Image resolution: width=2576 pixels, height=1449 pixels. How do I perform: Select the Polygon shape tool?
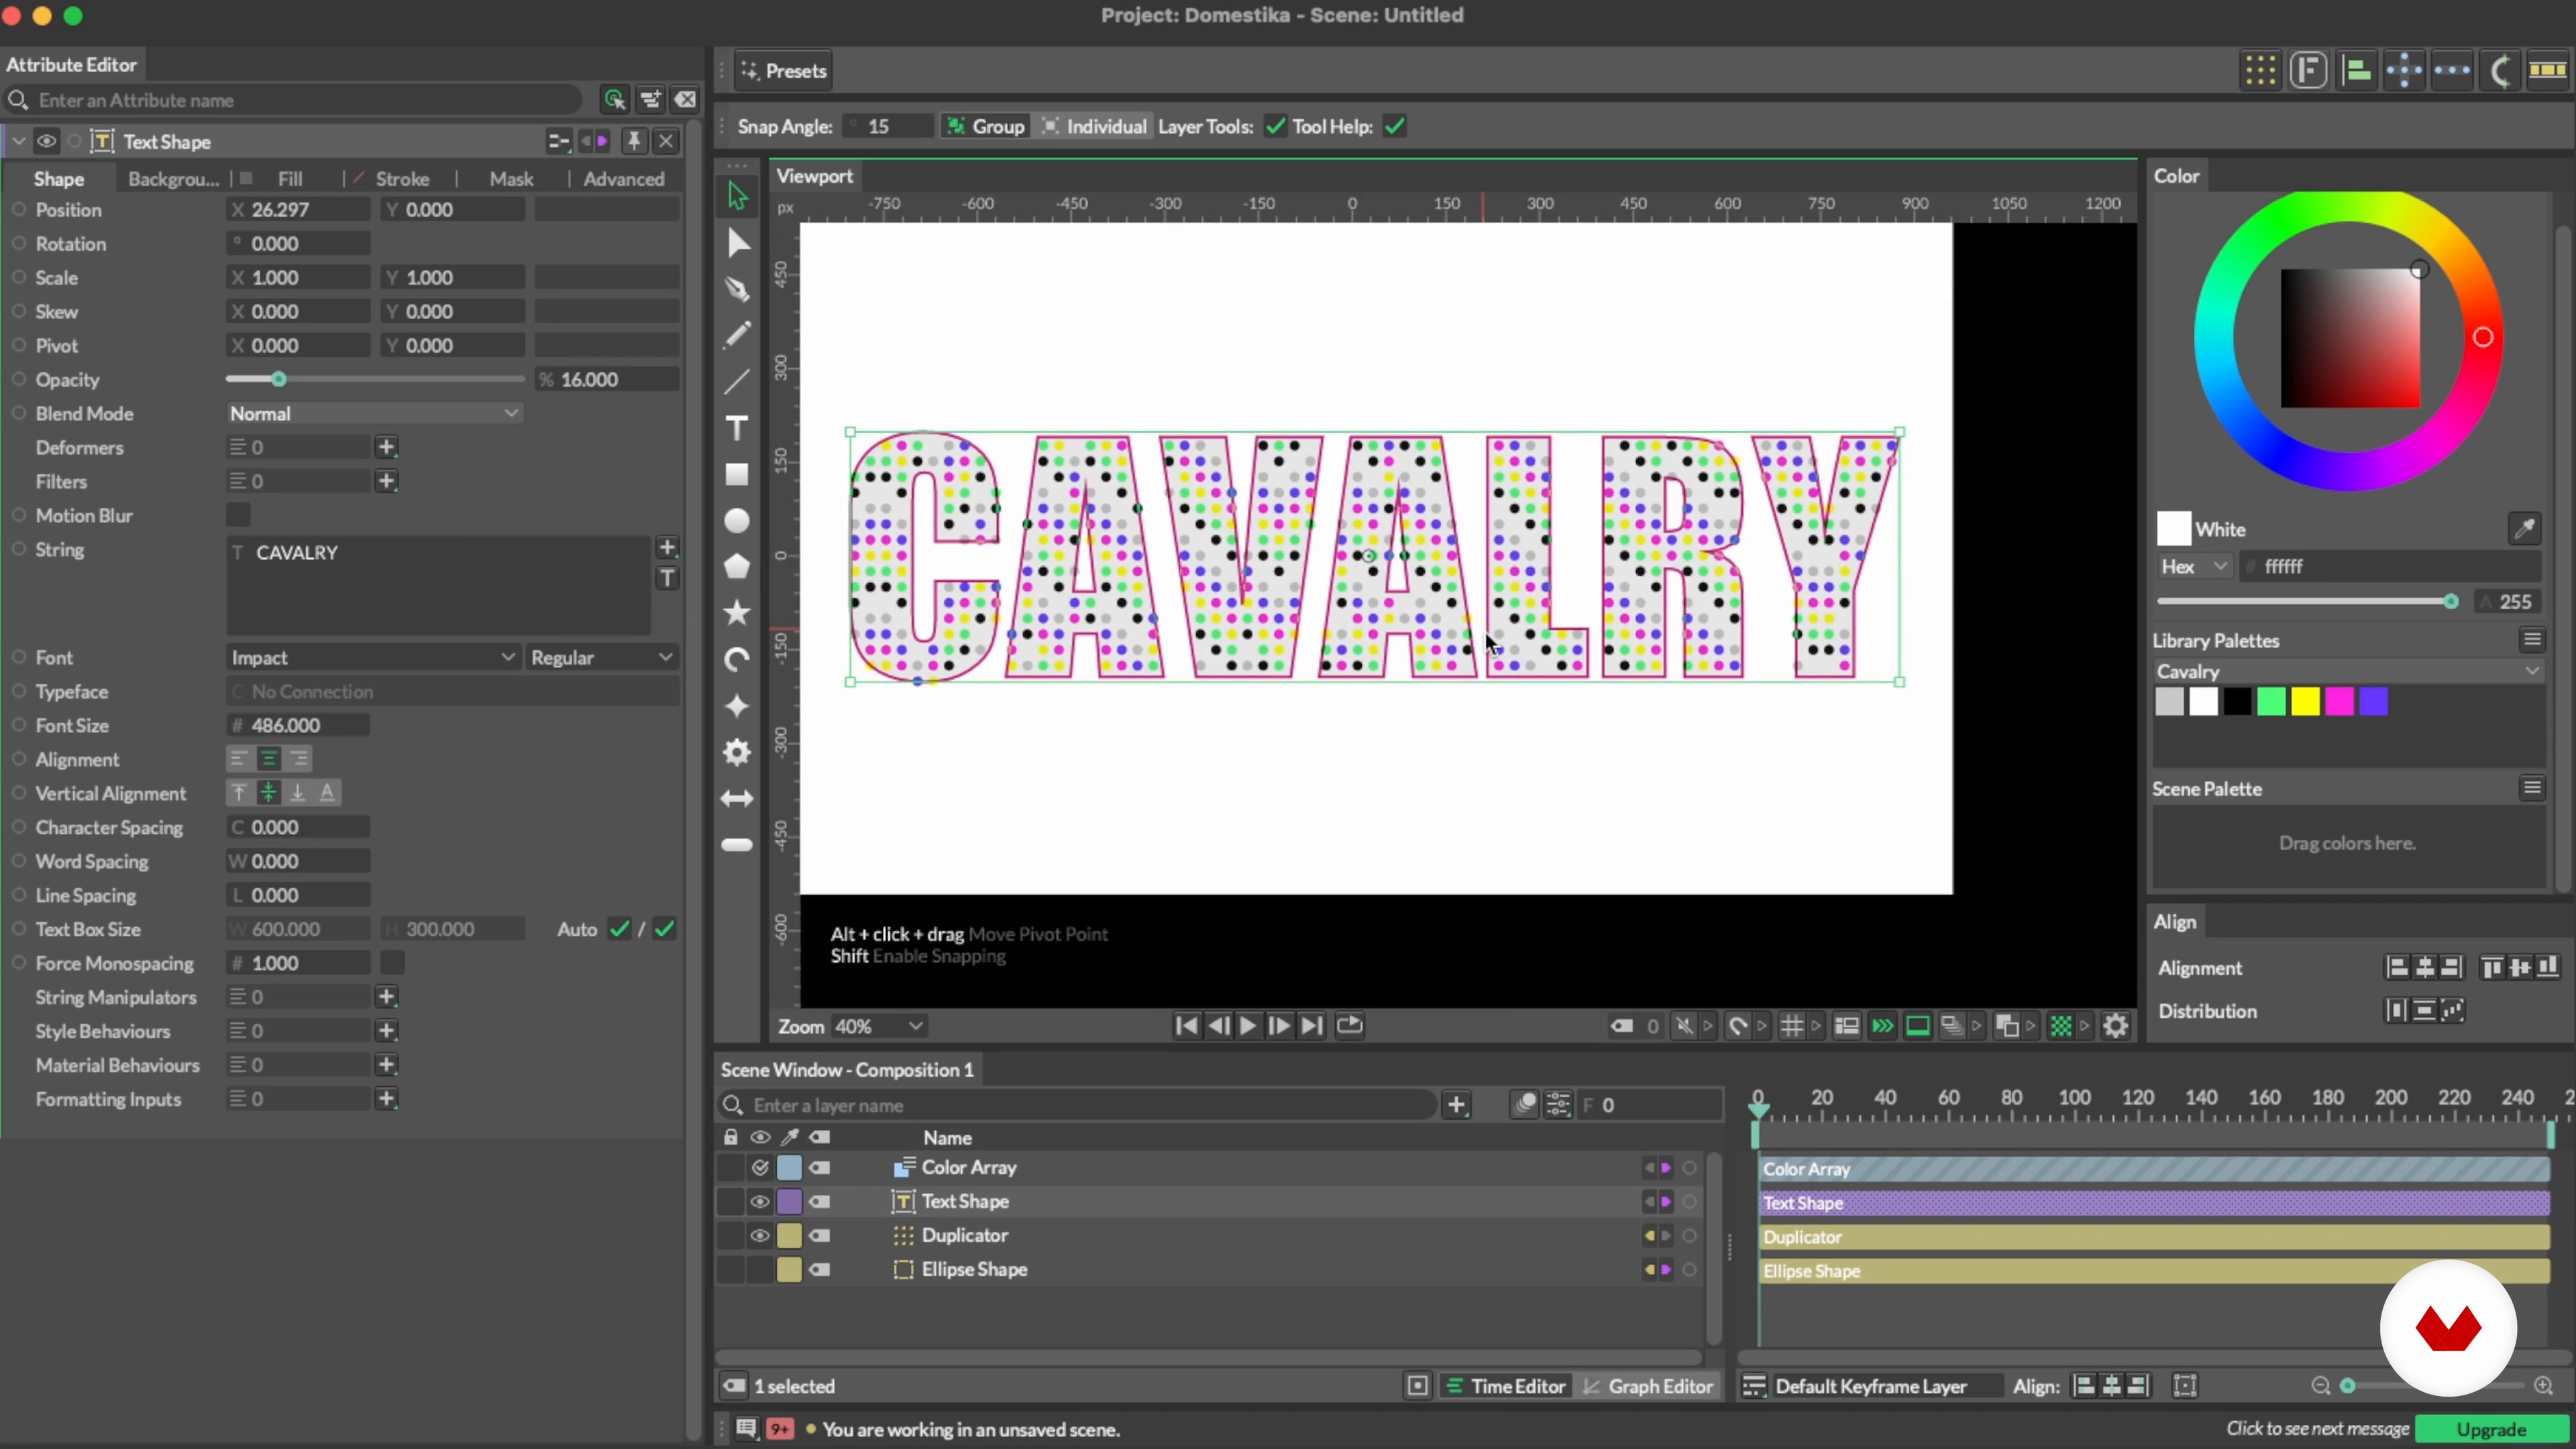(737, 567)
